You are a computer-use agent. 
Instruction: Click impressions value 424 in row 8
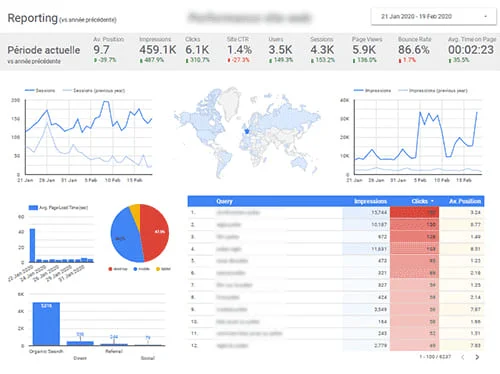382,297
